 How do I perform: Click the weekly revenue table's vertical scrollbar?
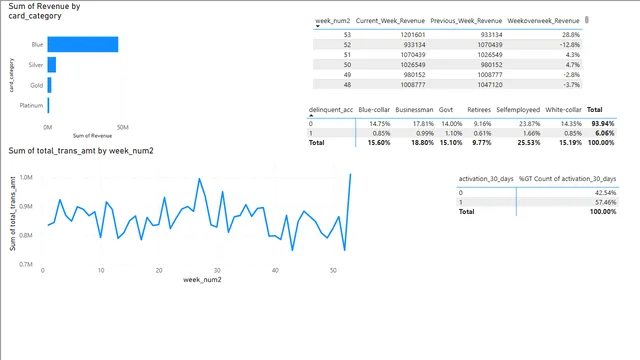587,20
